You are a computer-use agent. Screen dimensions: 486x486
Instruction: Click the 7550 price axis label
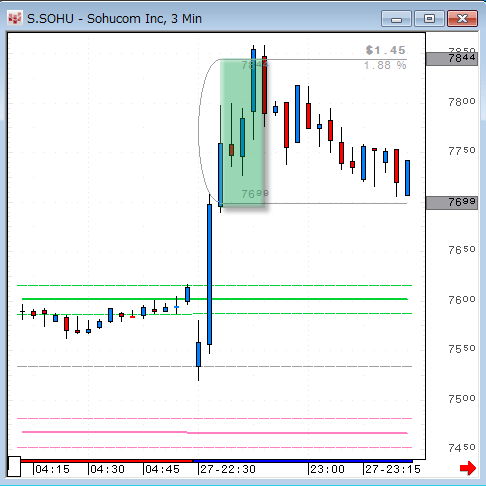[462, 349]
